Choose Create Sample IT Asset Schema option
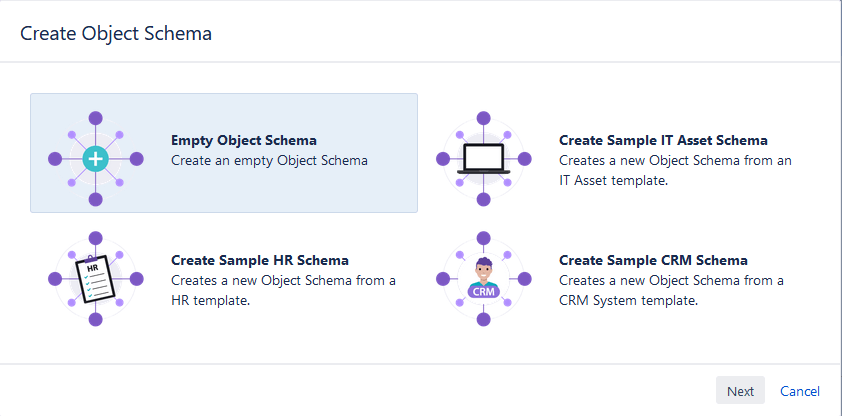 point(663,141)
